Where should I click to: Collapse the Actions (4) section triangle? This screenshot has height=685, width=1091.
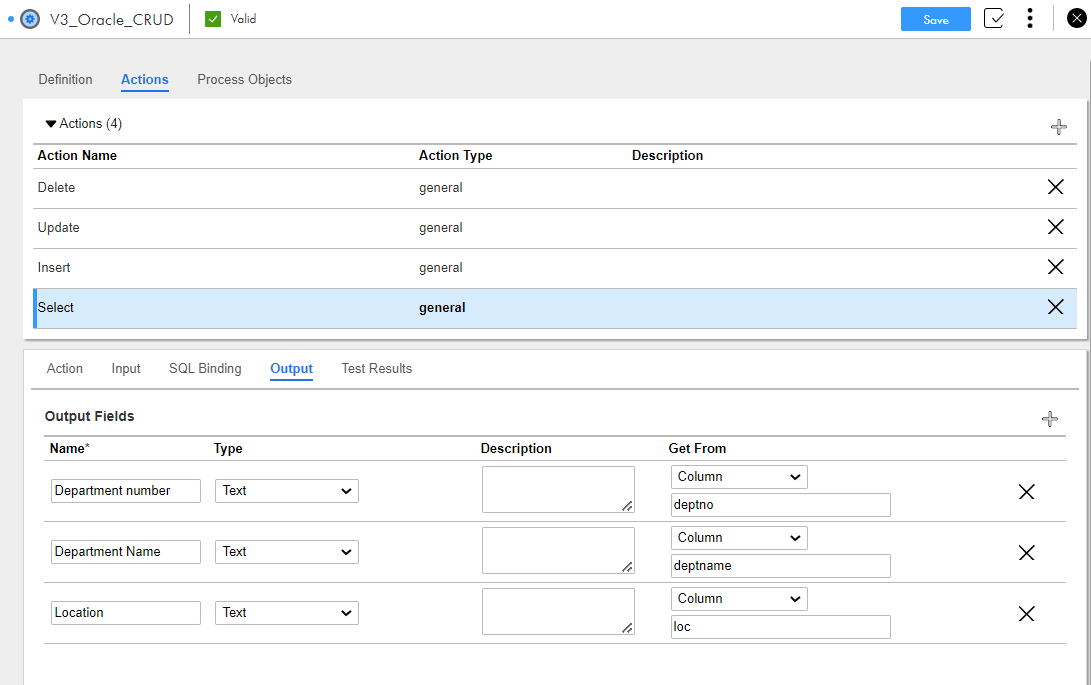point(51,124)
